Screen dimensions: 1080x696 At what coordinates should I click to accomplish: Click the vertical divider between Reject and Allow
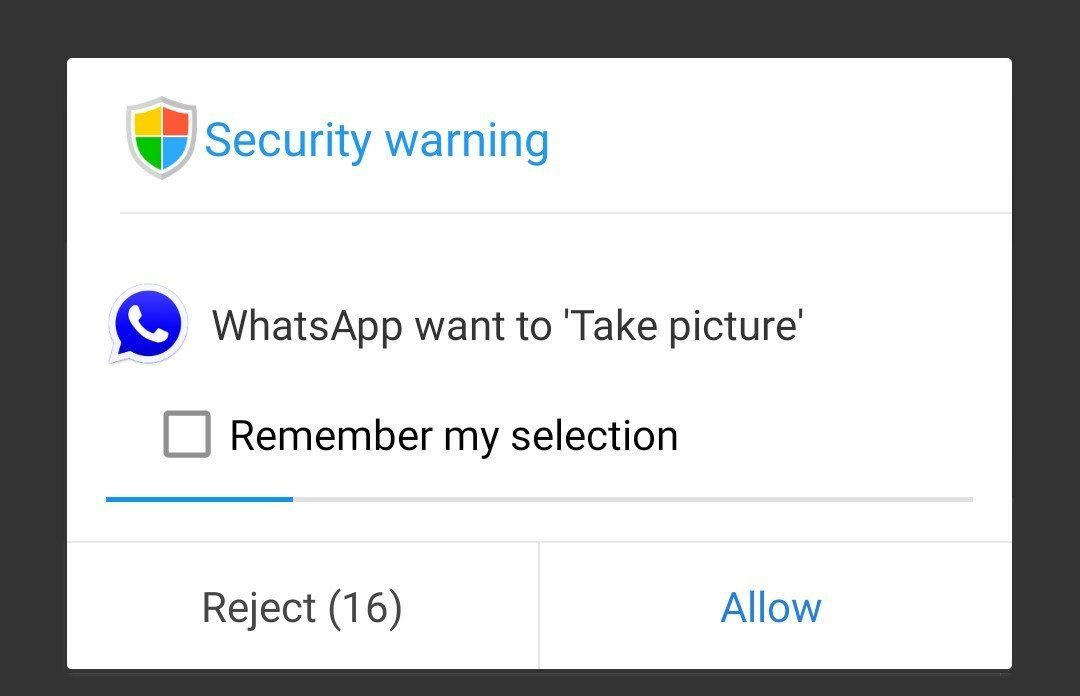[x=539, y=606]
